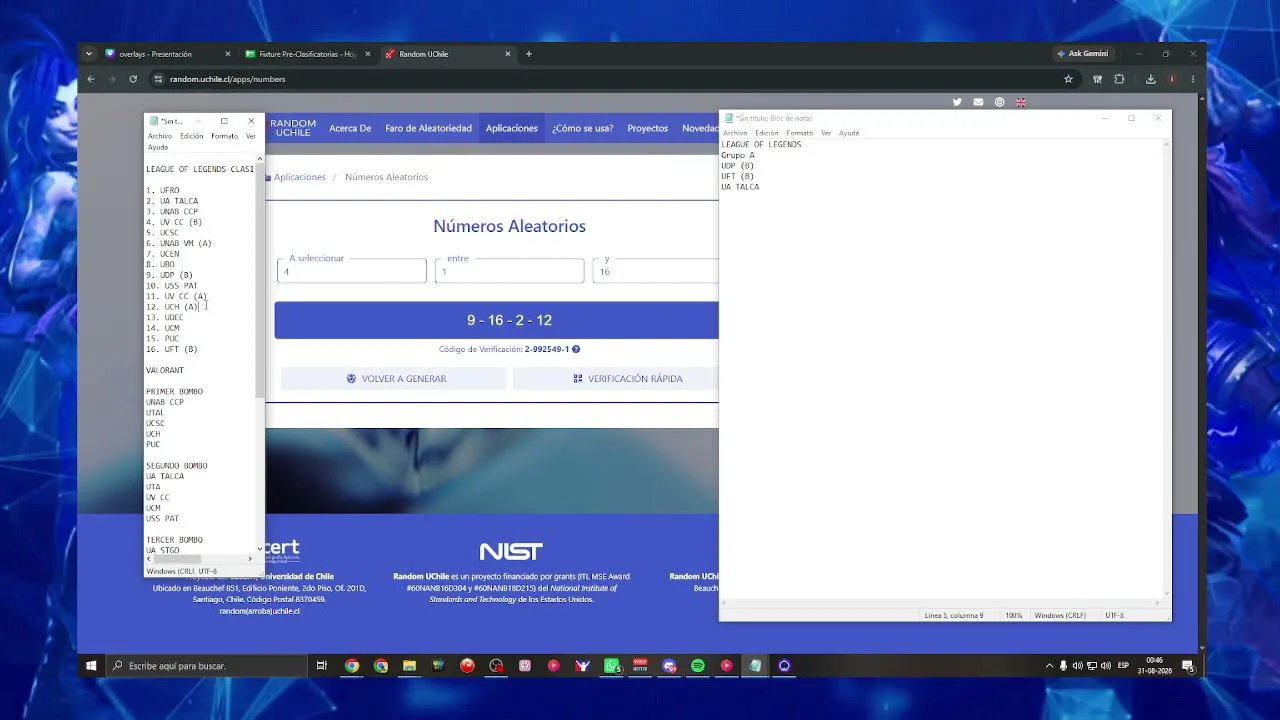Screen dimensions: 1280x720
Task: Click the RANDOM UCHILE logo link
Action: pyautogui.click(x=293, y=128)
